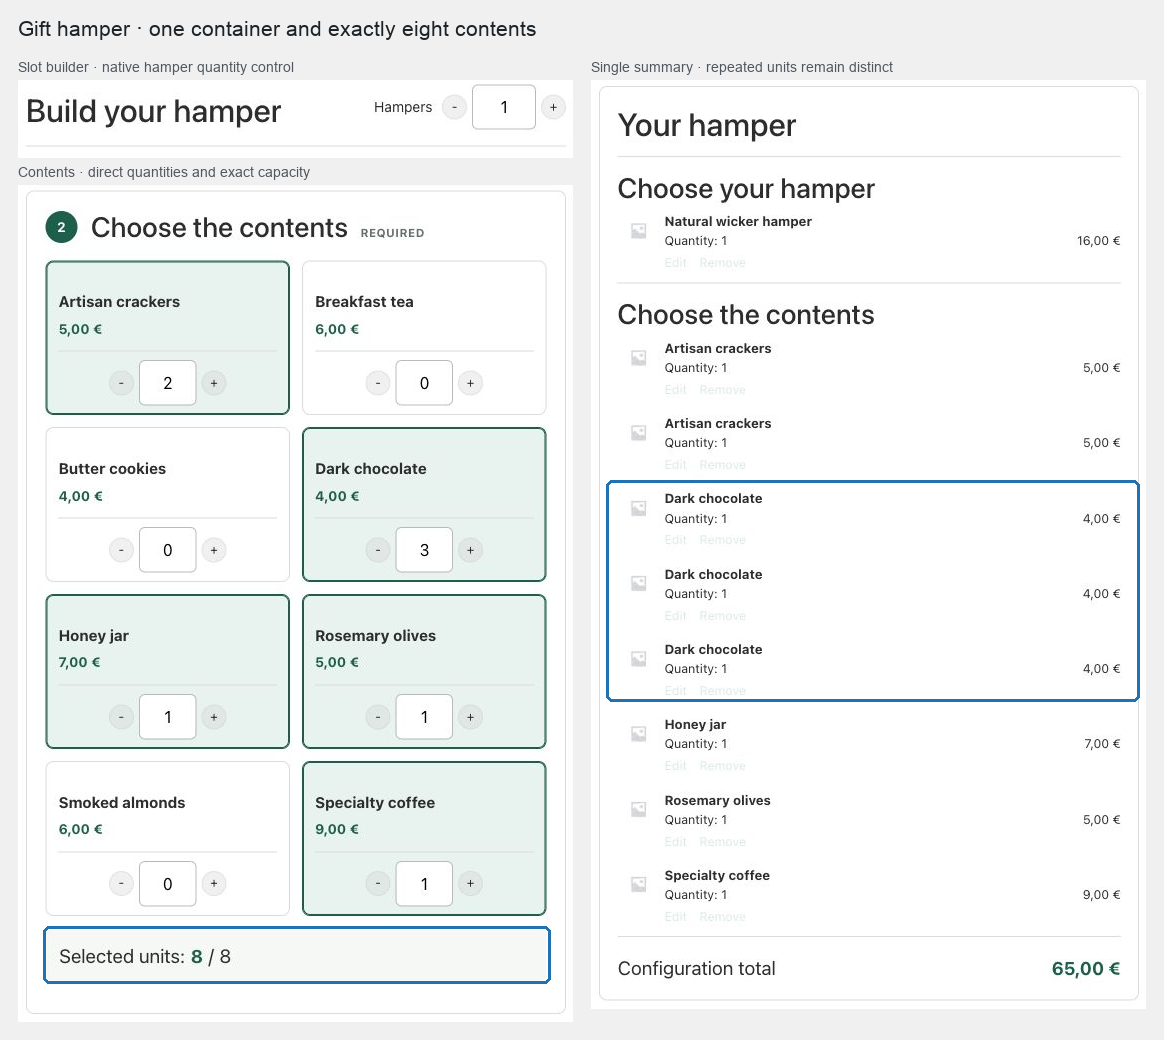1164x1040 pixels.
Task: Click the Breakfast tea minus button
Action: click(378, 383)
